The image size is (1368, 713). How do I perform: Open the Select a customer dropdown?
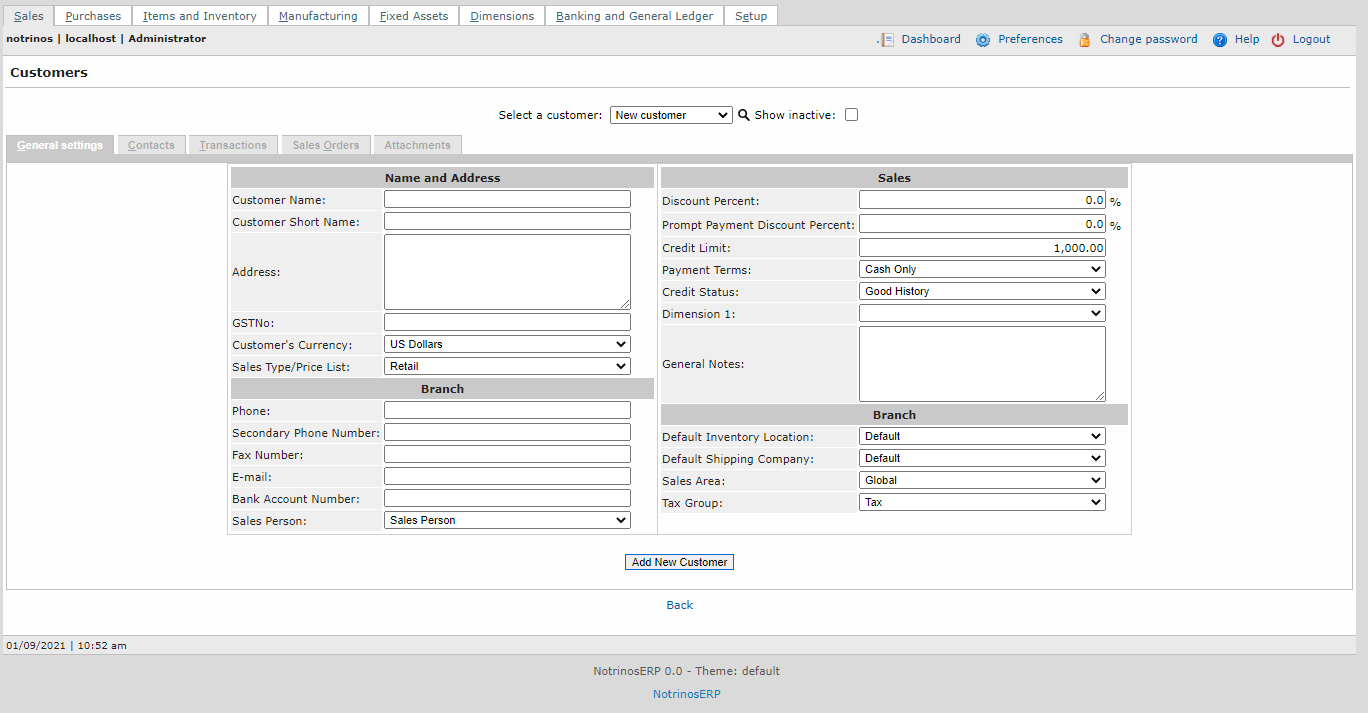[x=670, y=114]
